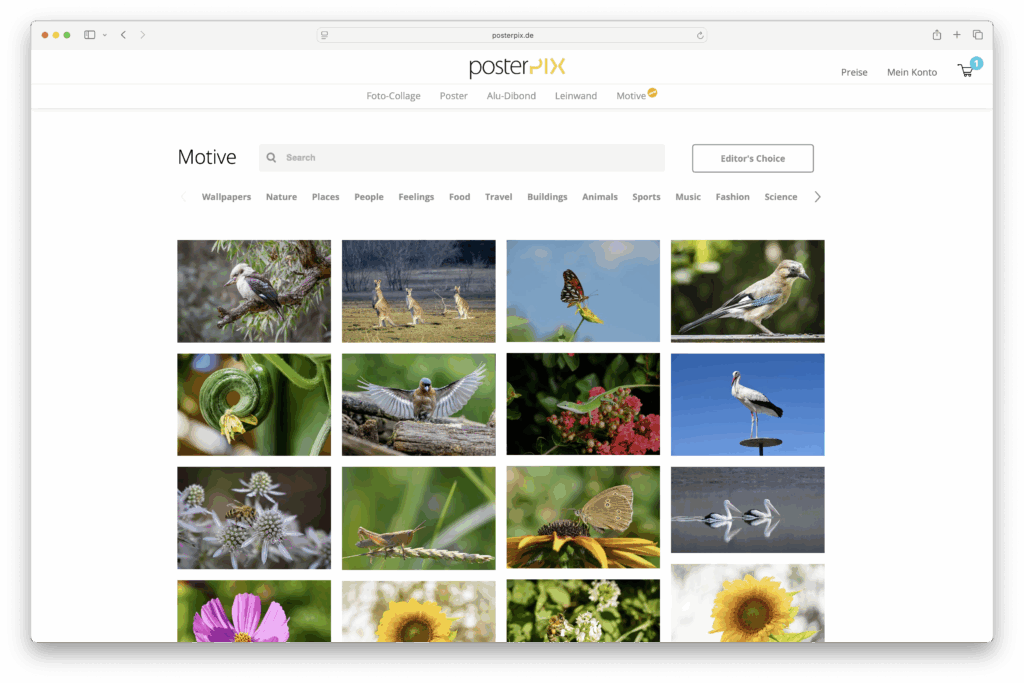This screenshot has height=683, width=1024.
Task: Focus the Motive Search field
Action: click(462, 157)
